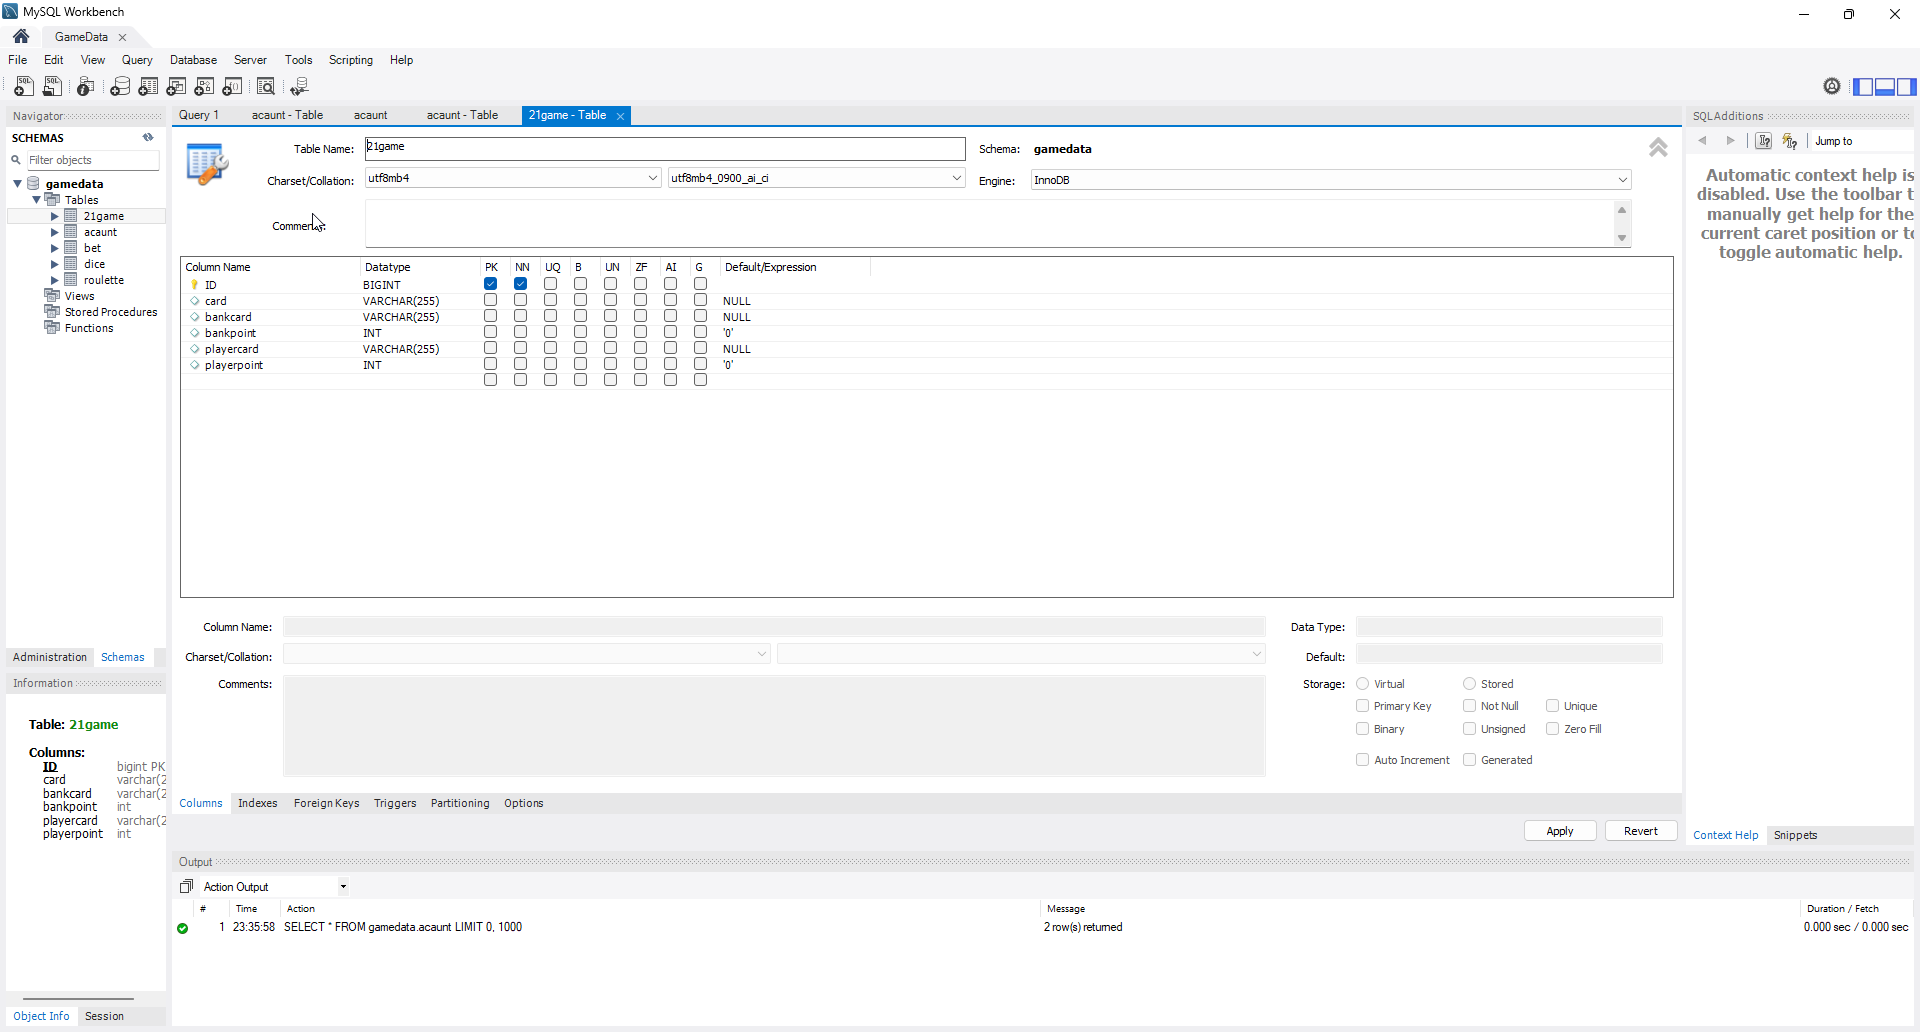Collapse the Tables tree node
1920x1032 pixels.
[x=37, y=200]
